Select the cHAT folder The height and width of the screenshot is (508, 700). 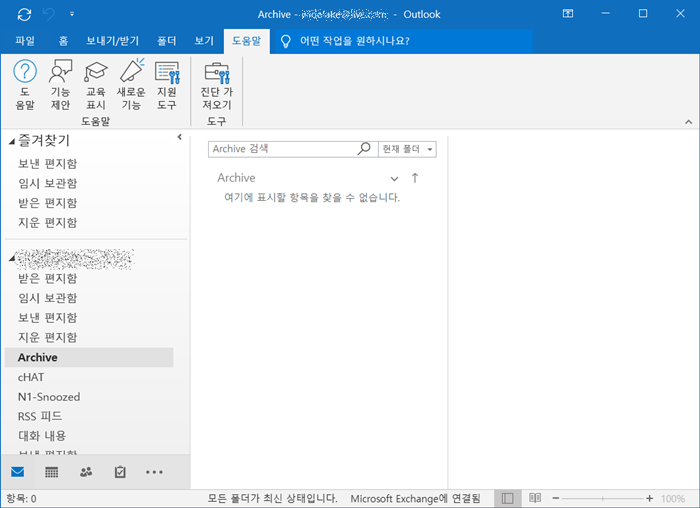31,378
